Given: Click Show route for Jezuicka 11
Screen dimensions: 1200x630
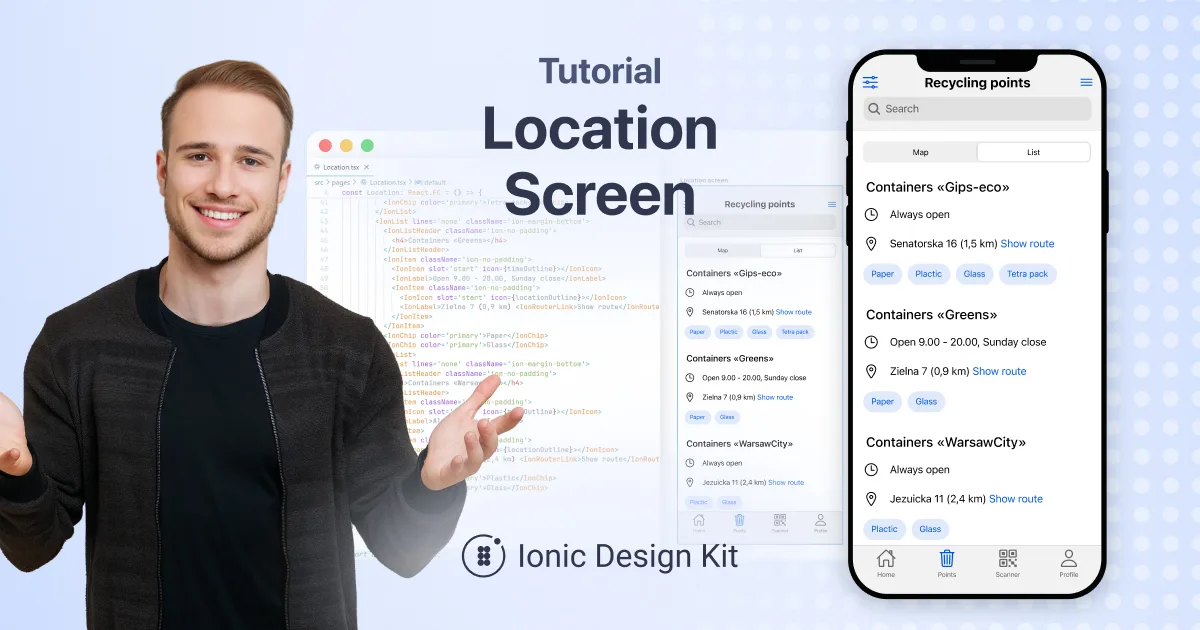Looking at the screenshot, I should pos(1016,498).
